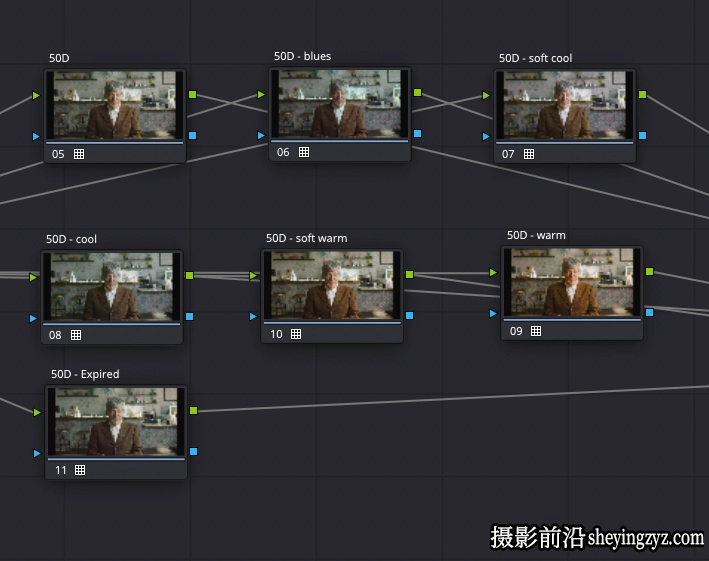The width and height of the screenshot is (709, 561).
Task: Click blue key input arrow of node 11
Action: [x=37, y=453]
